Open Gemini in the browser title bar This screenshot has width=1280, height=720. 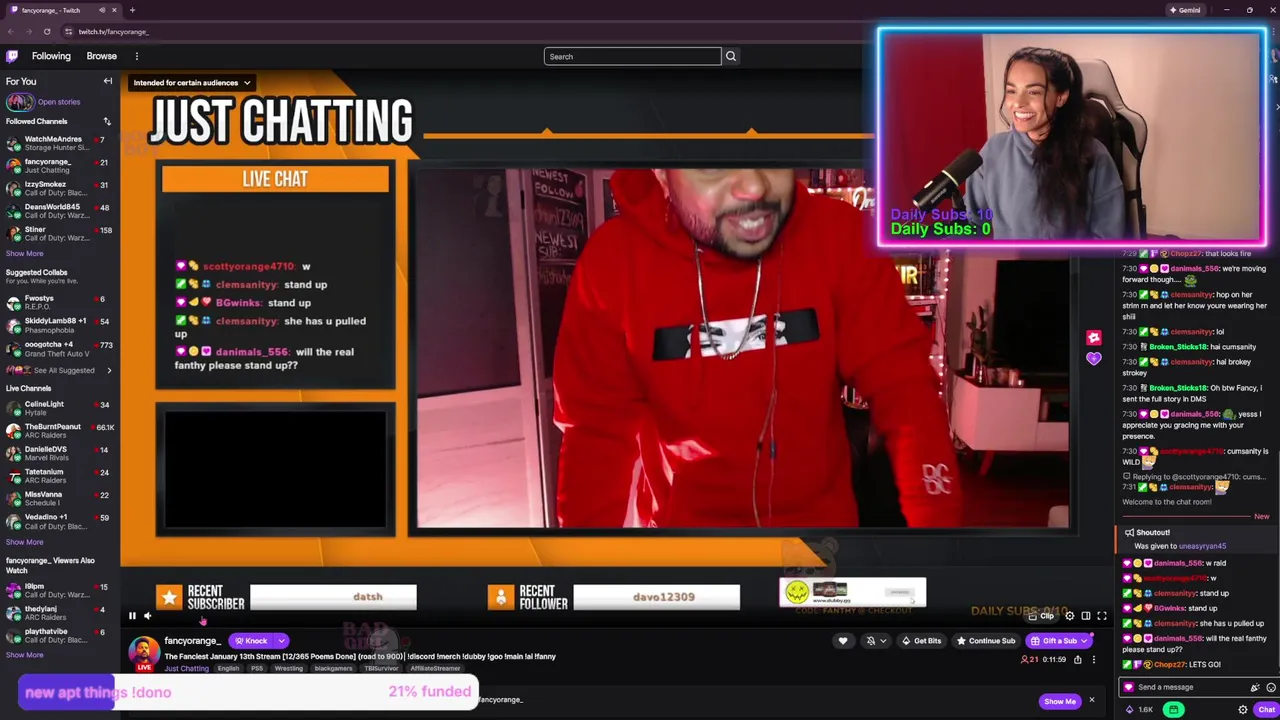[x=1184, y=10]
